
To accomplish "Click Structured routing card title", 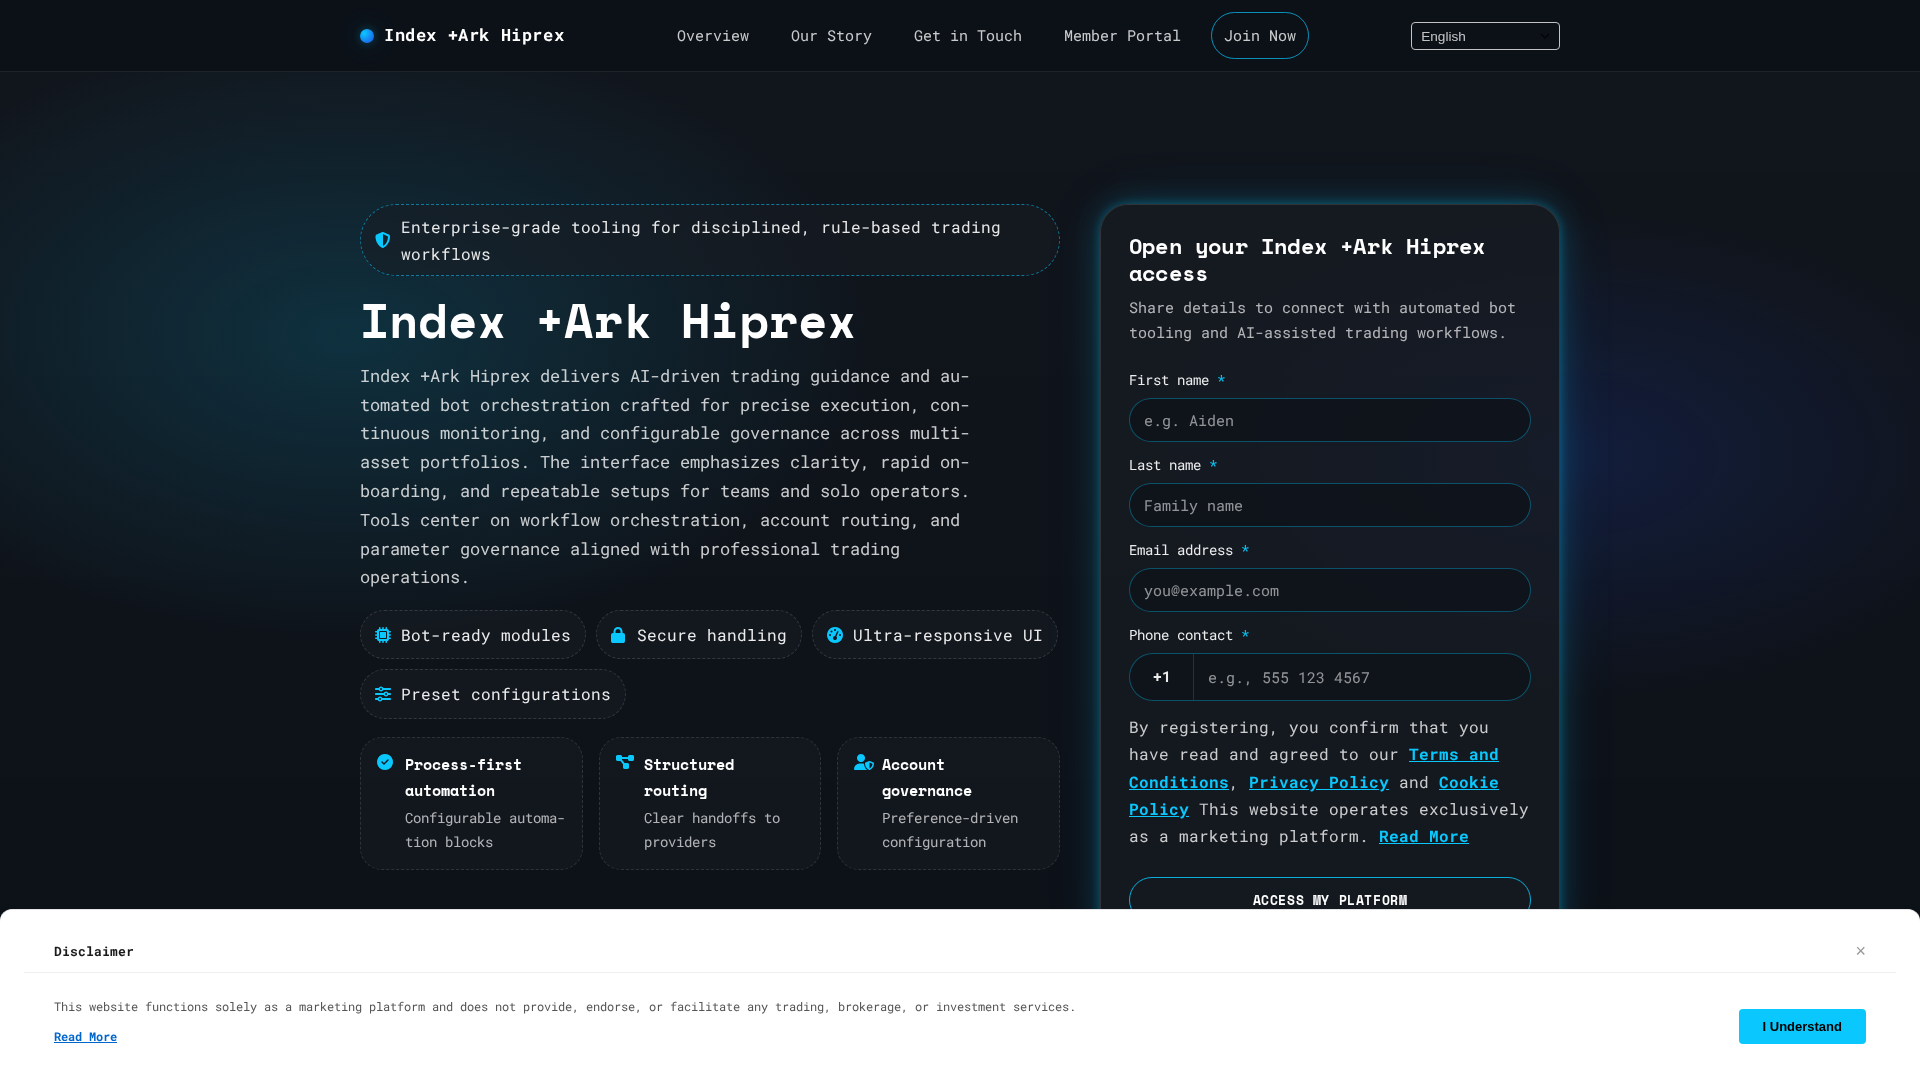I will pyautogui.click(x=689, y=777).
